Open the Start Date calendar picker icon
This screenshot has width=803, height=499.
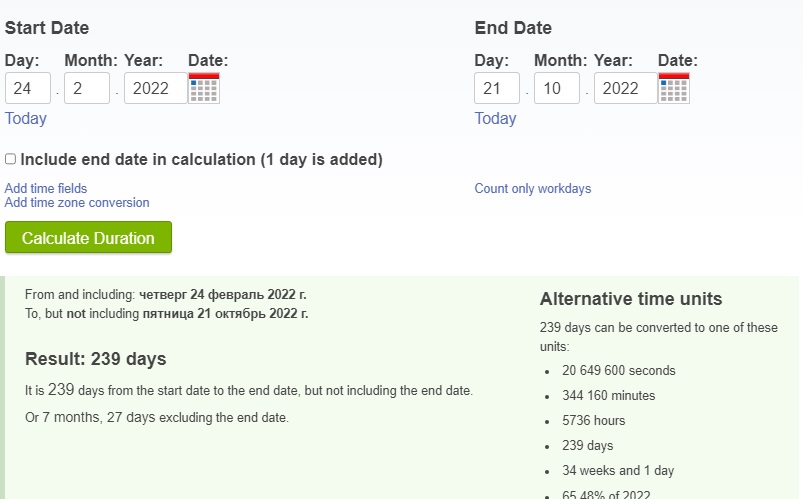tap(204, 88)
